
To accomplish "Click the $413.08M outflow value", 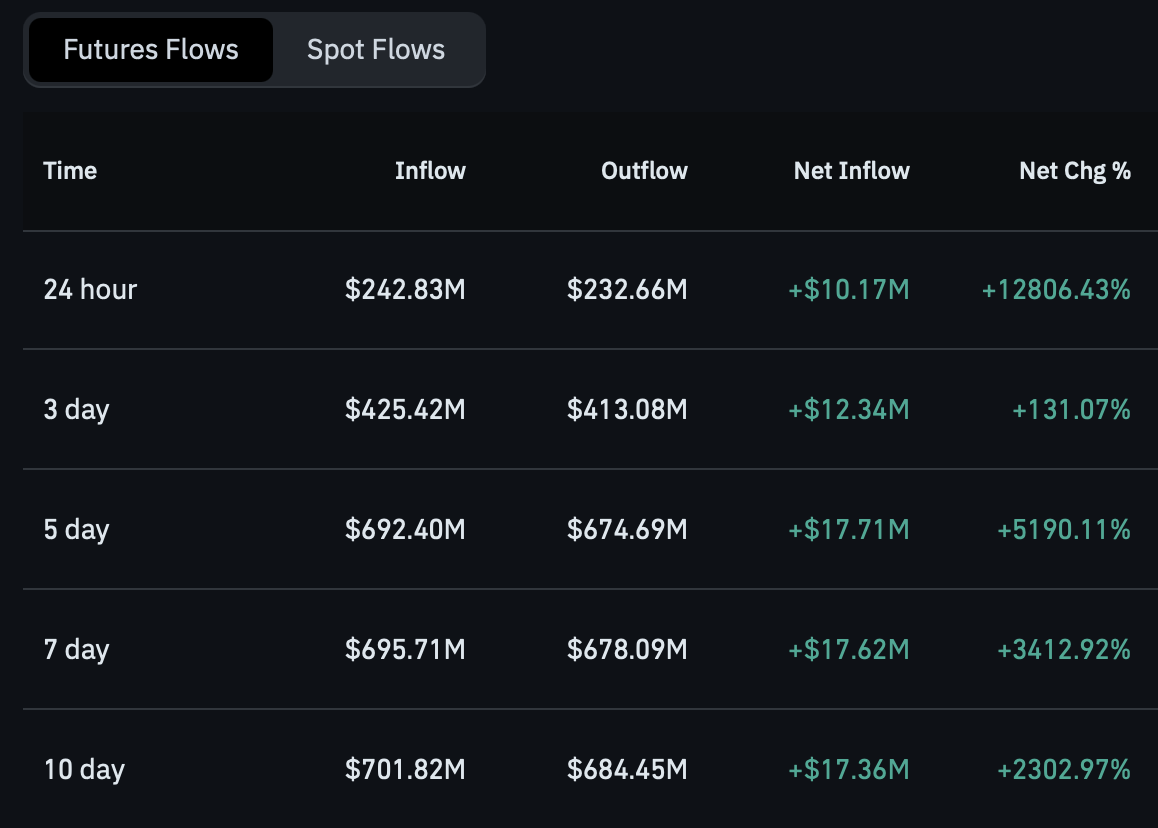I will (x=627, y=409).
